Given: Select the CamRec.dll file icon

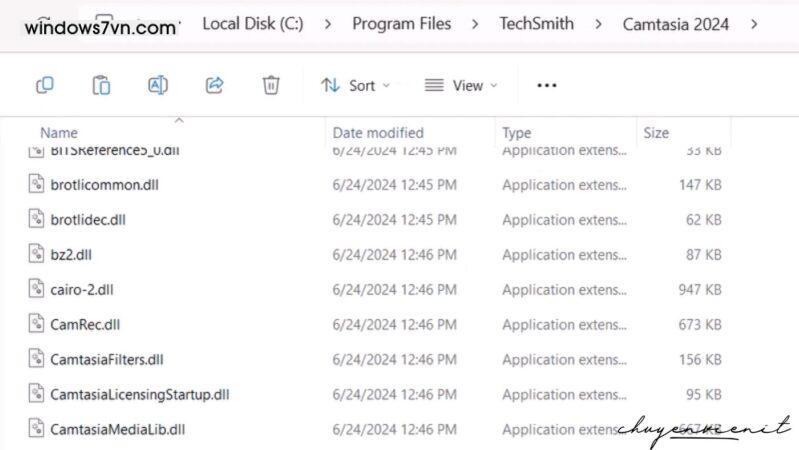Looking at the screenshot, I should click(x=35, y=324).
